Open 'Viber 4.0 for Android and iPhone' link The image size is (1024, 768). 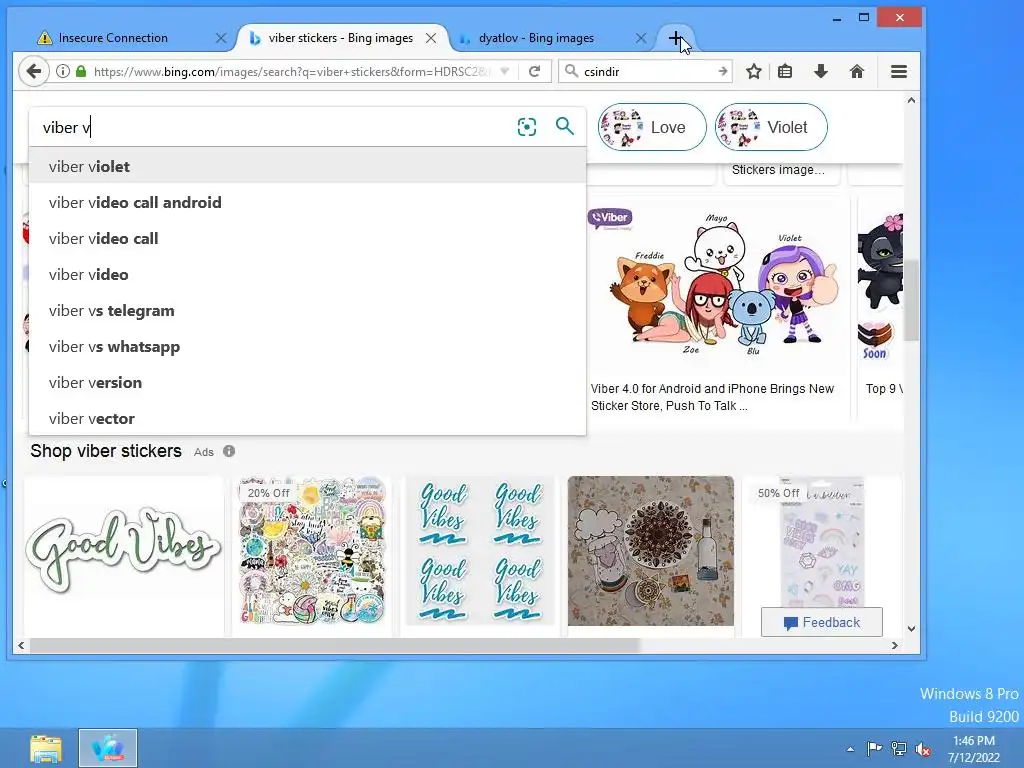[712, 397]
